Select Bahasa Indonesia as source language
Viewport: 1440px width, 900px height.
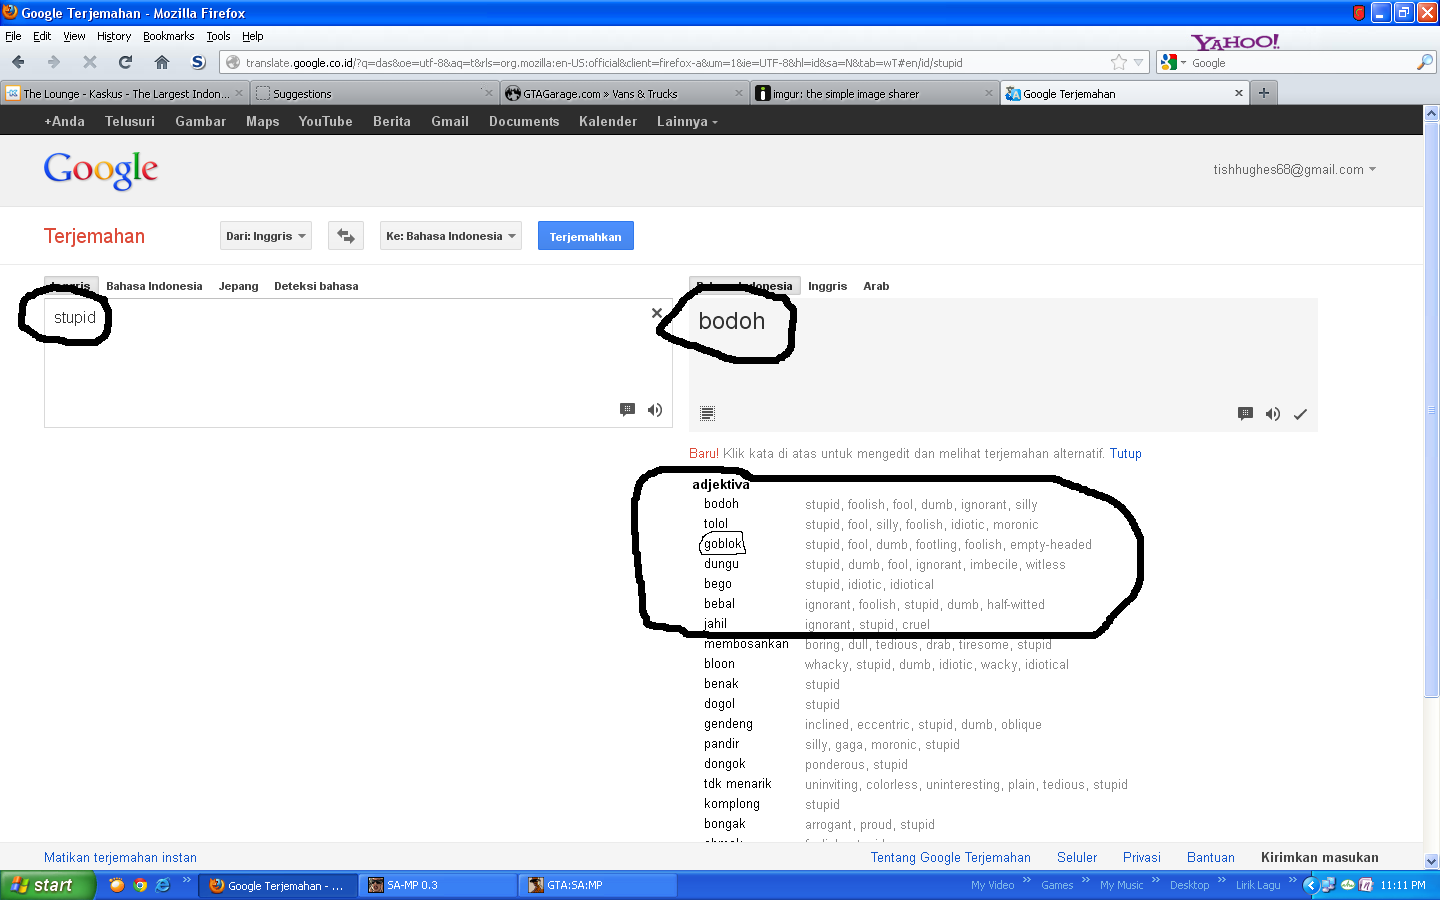pyautogui.click(x=154, y=286)
